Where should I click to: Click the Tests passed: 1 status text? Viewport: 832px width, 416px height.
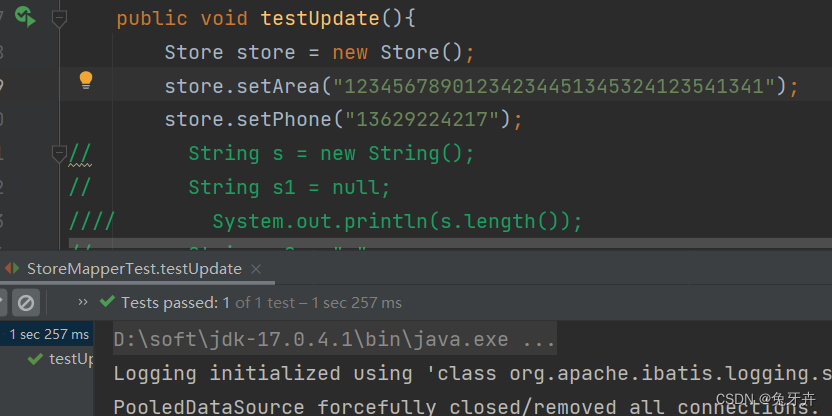176,303
